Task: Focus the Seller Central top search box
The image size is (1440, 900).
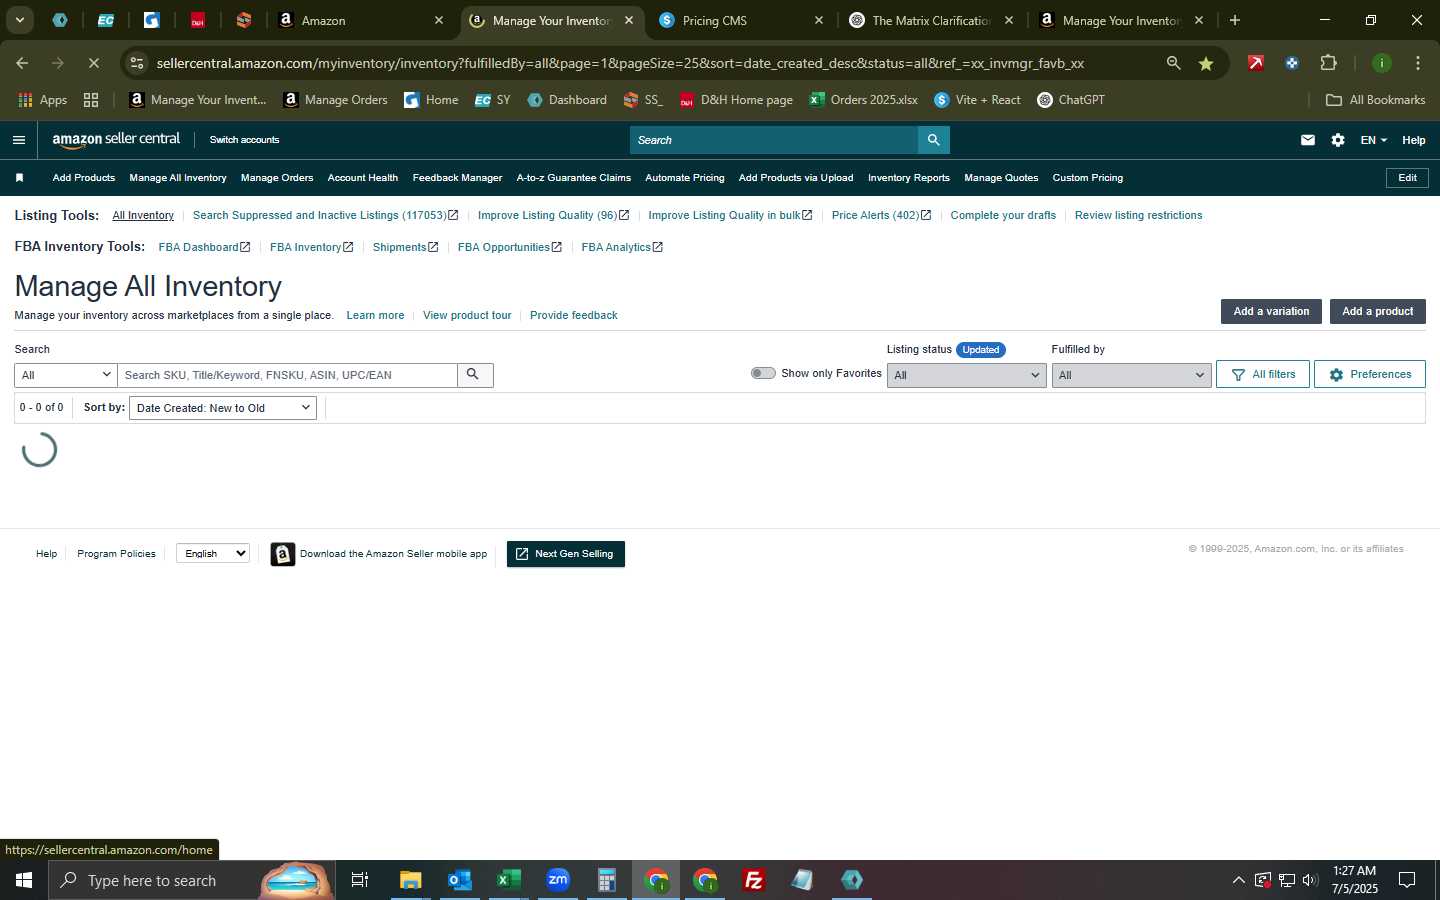Action: click(774, 140)
